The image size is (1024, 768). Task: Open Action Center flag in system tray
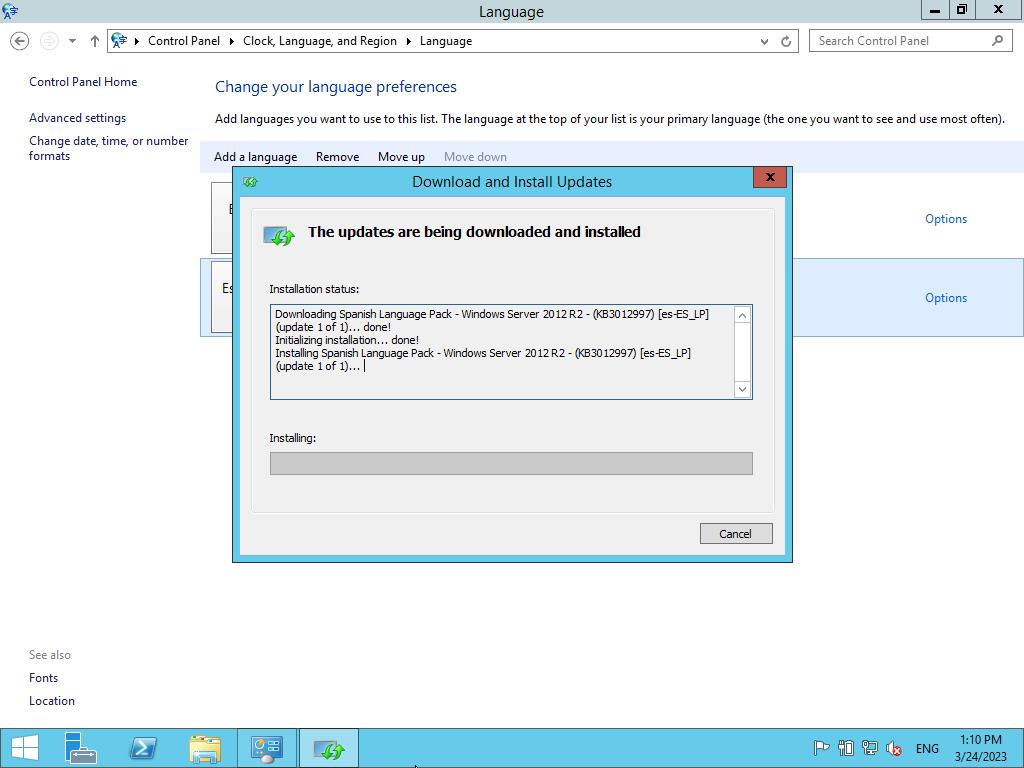pyautogui.click(x=821, y=748)
